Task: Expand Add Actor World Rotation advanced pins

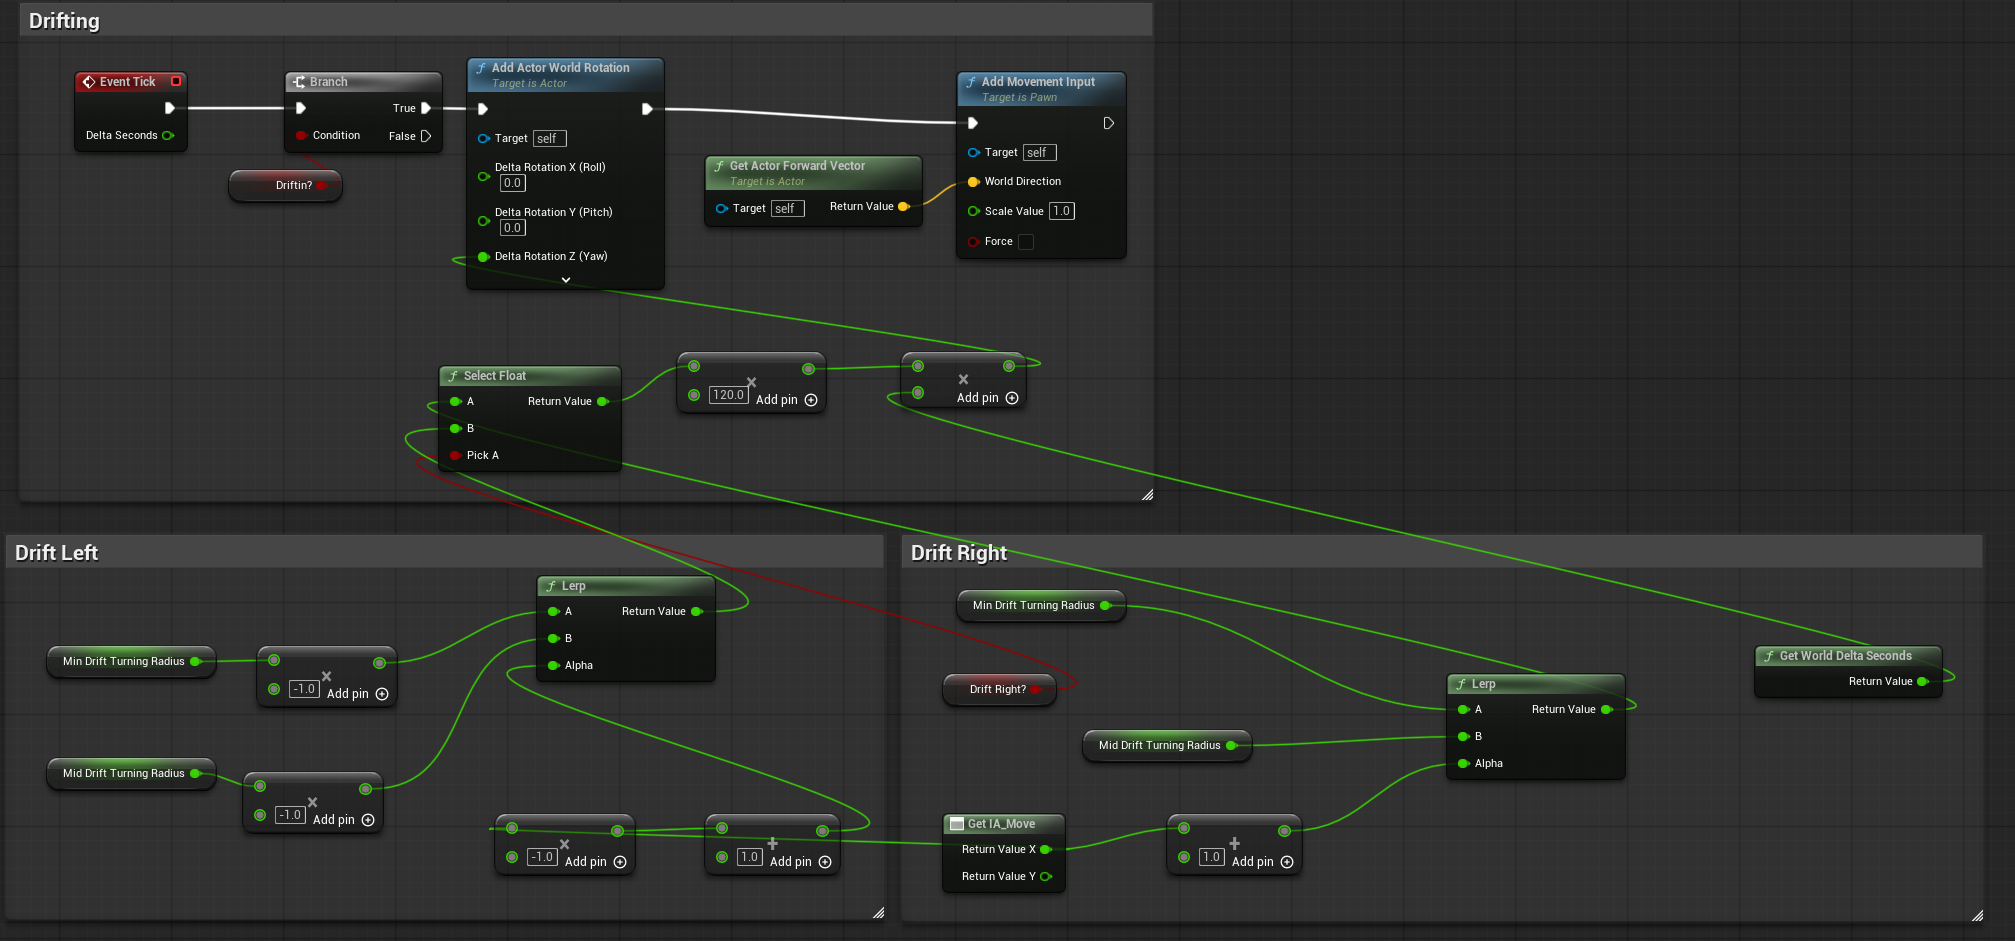Action: pyautogui.click(x=566, y=280)
